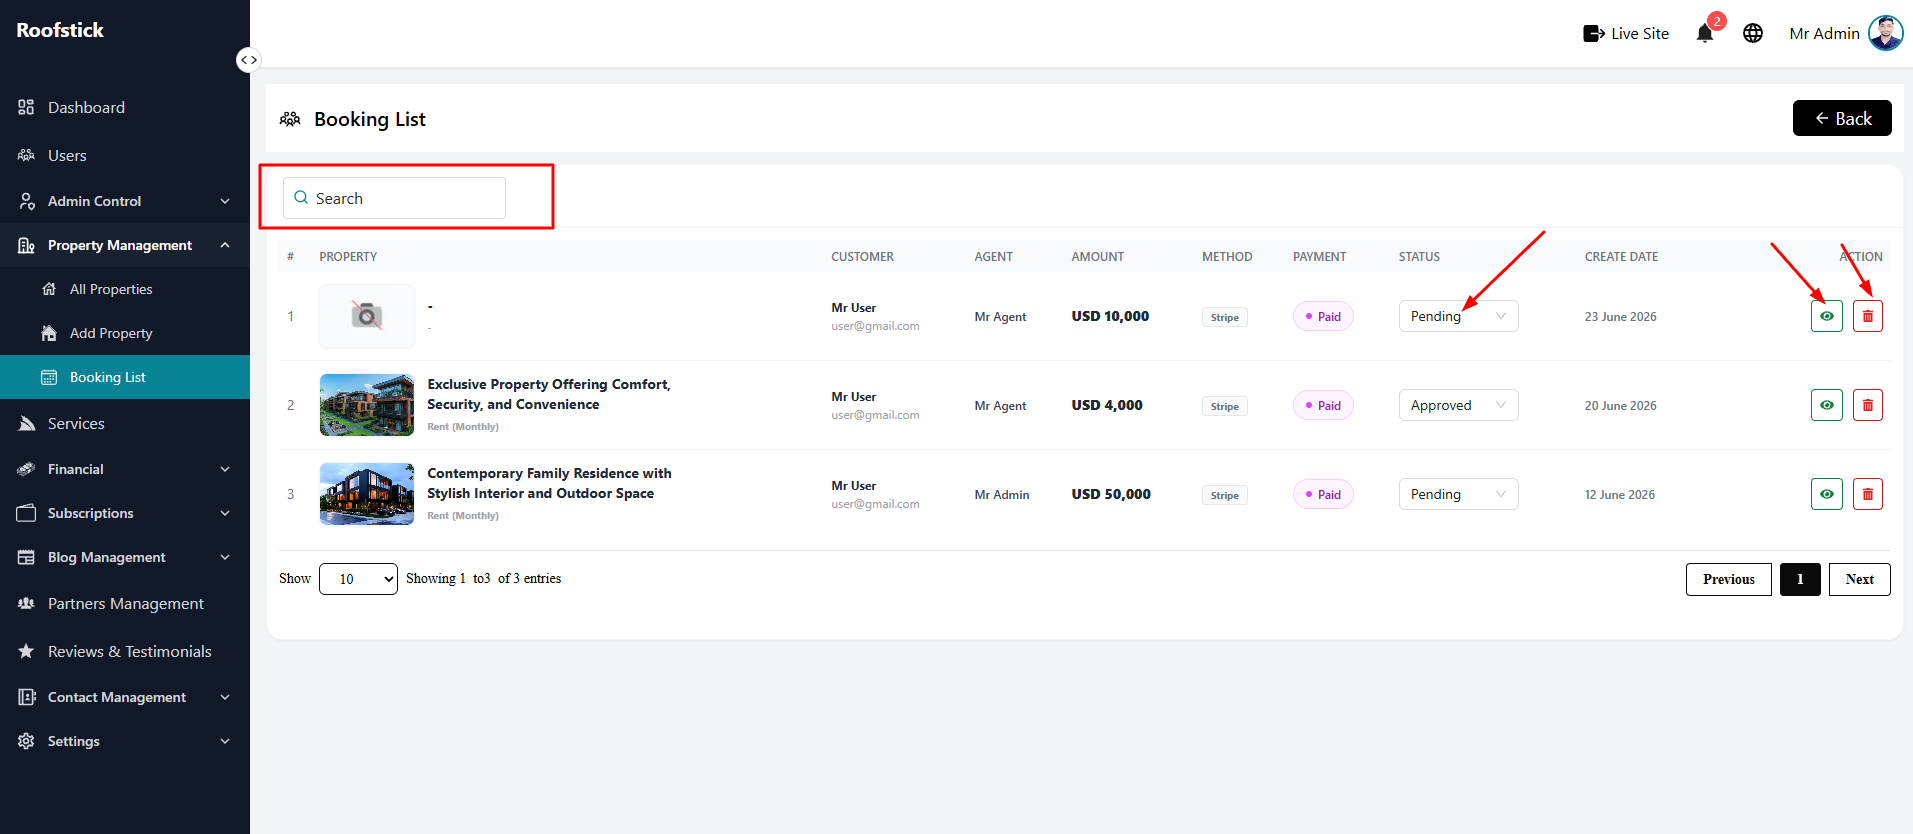Click the AMOUNT column header
This screenshot has height=834, width=1913.
[1097, 257]
